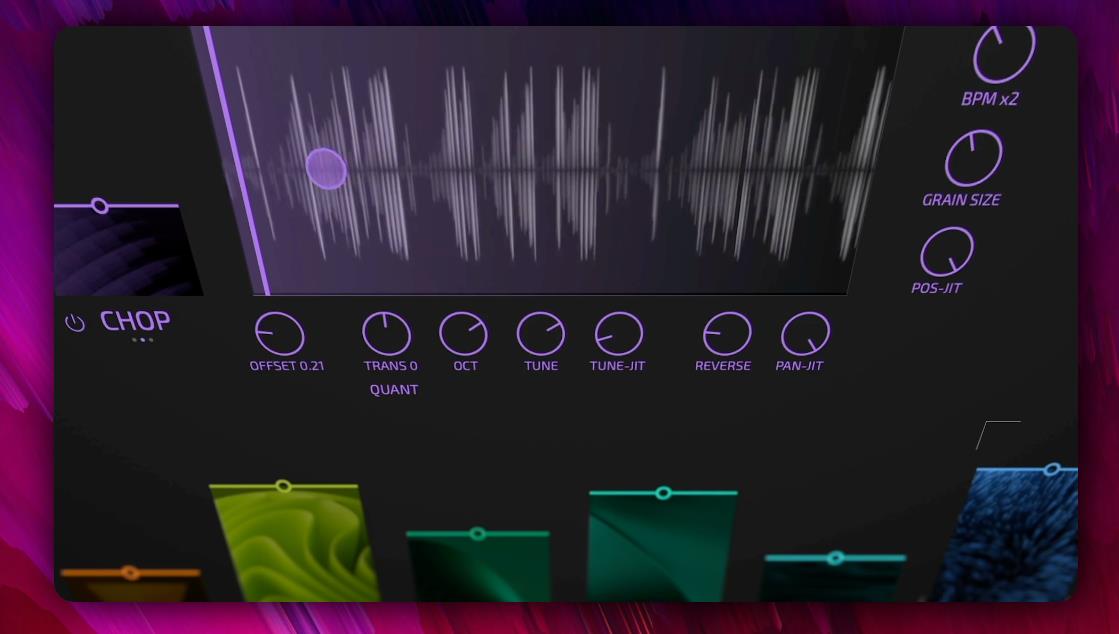Viewport: 1119px width, 634px height.
Task: Toggle the CHOP power button
Action: [x=75, y=323]
